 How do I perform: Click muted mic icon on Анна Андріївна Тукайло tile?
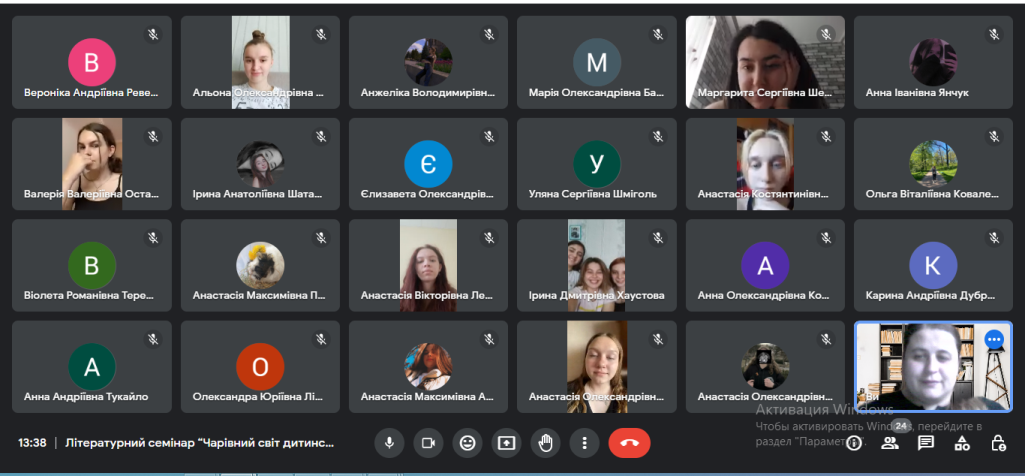[x=153, y=339]
